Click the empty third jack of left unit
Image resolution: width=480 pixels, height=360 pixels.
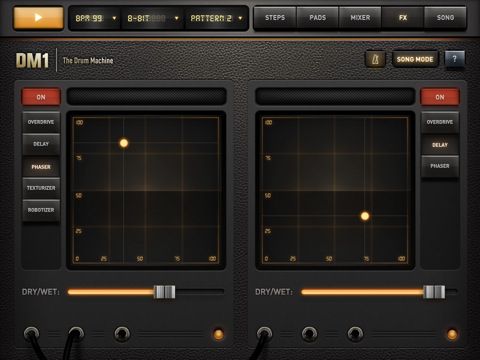pyautogui.click(x=122, y=334)
